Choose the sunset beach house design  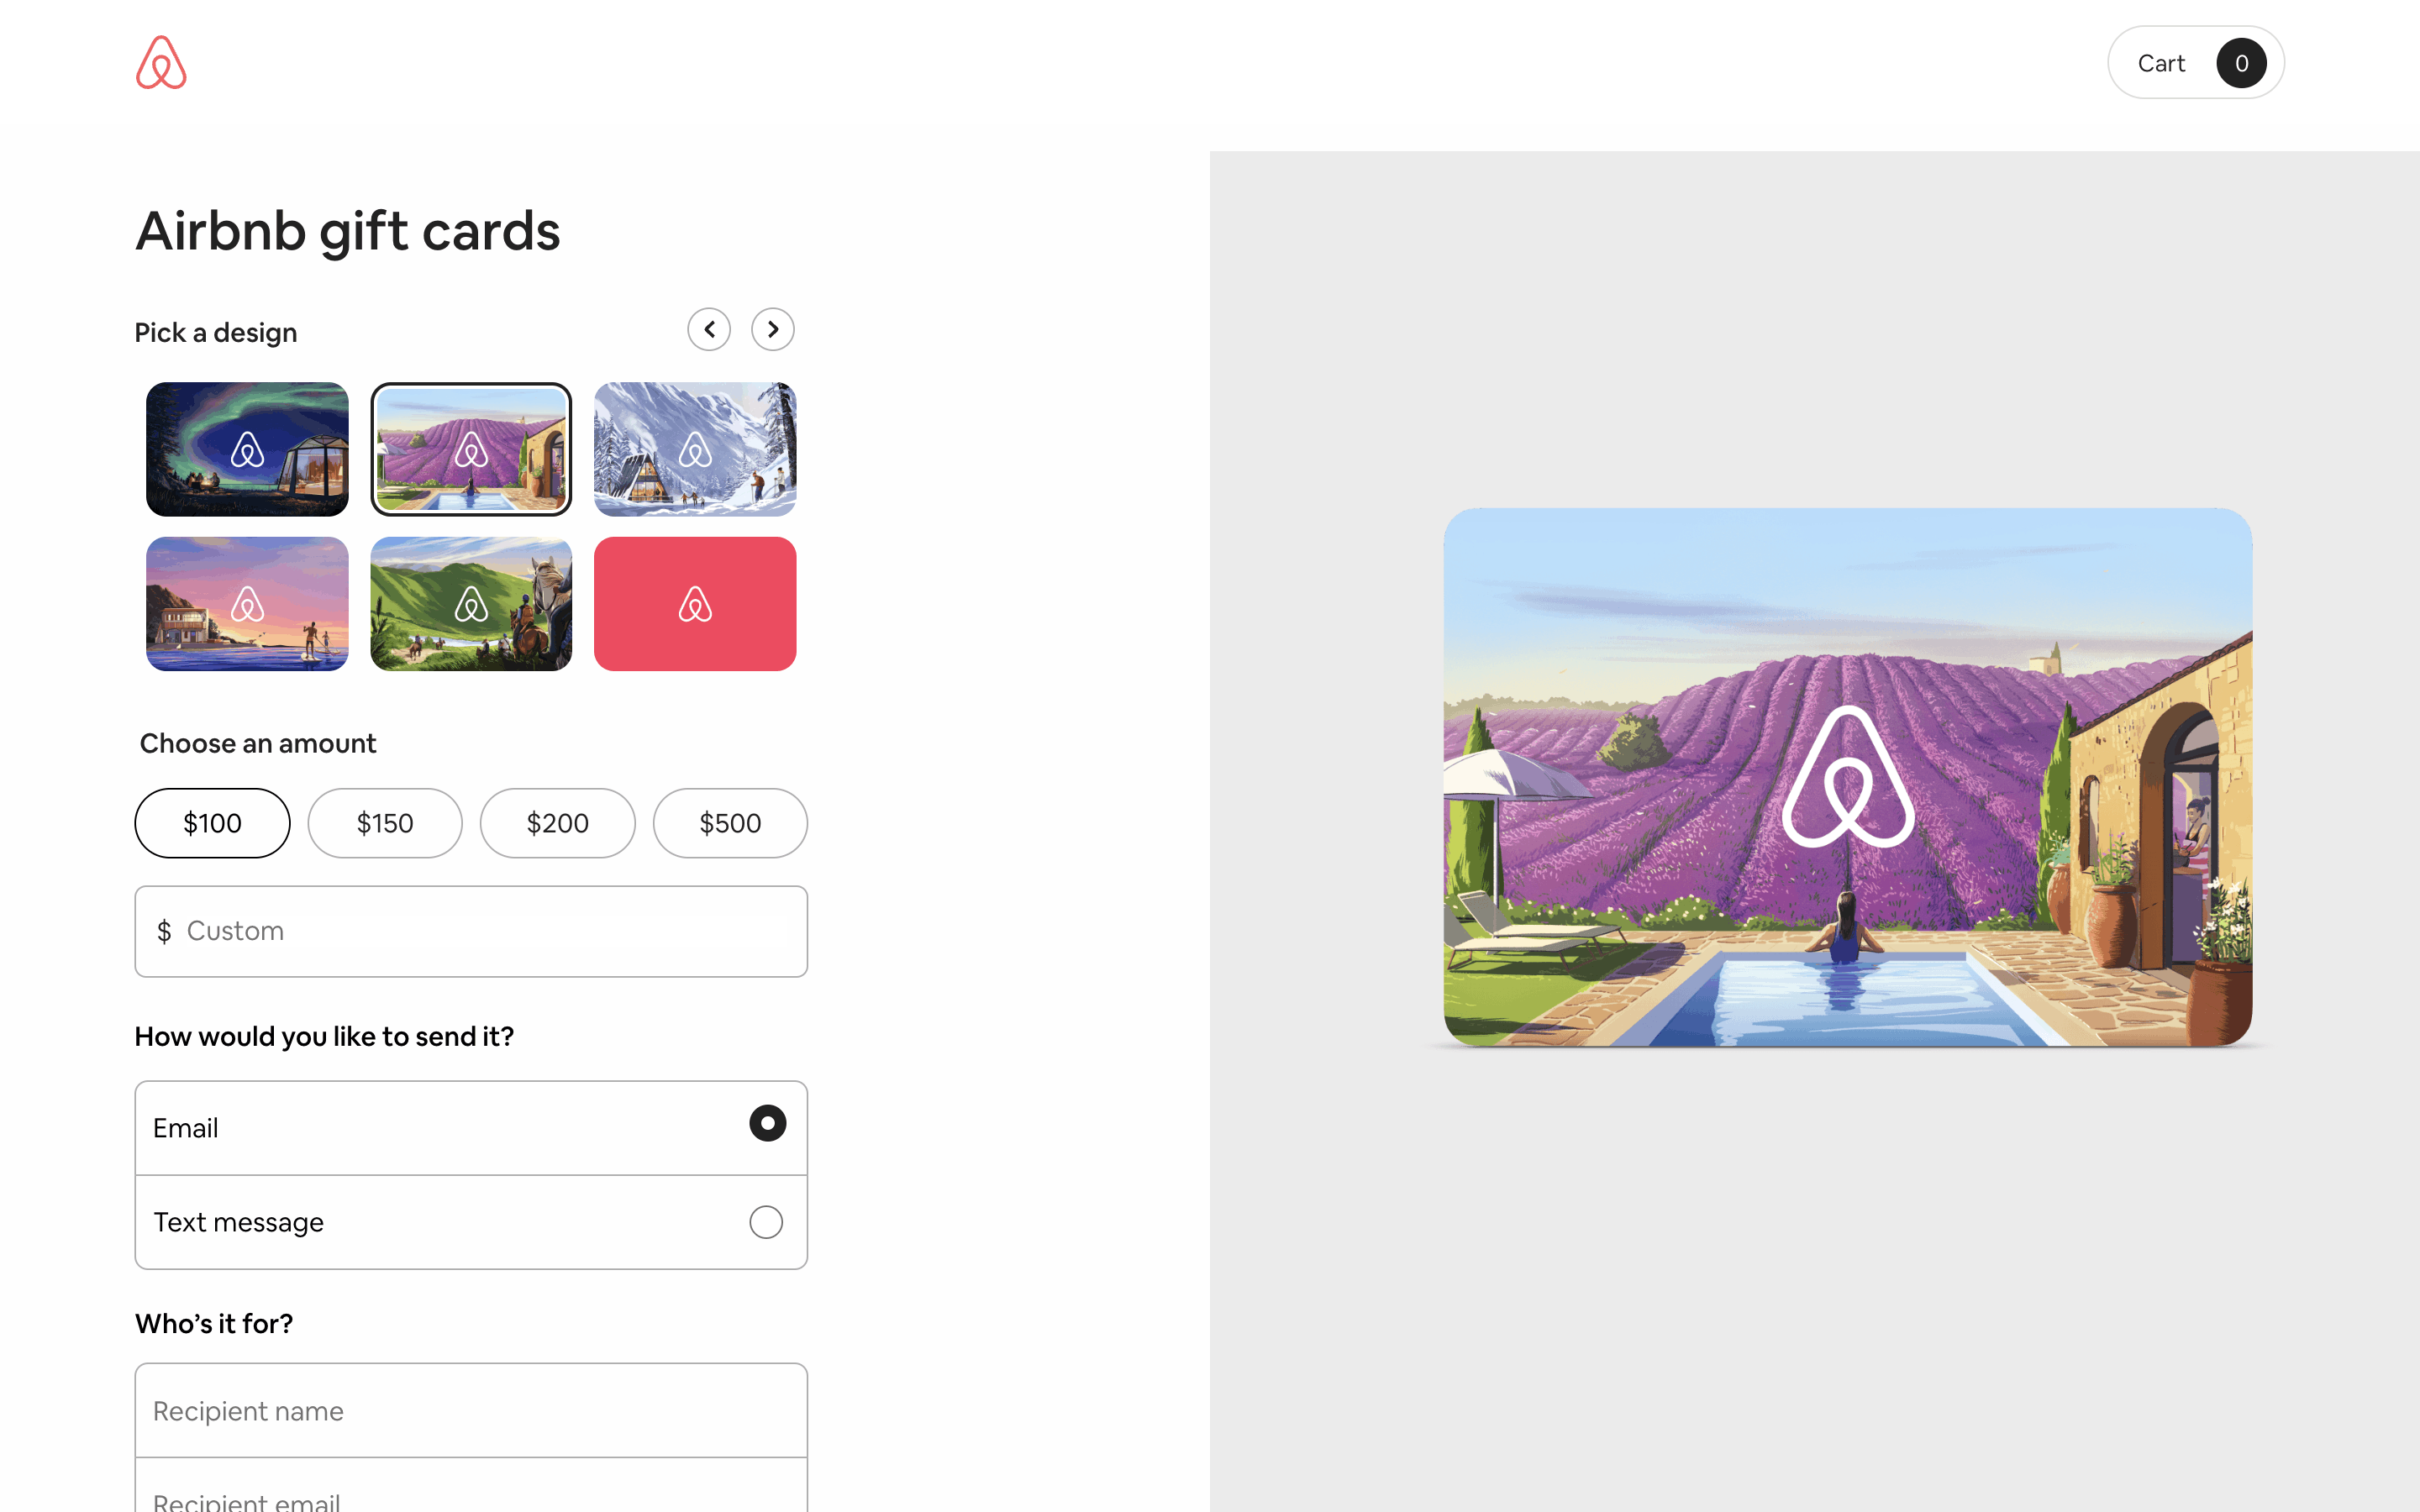(247, 604)
